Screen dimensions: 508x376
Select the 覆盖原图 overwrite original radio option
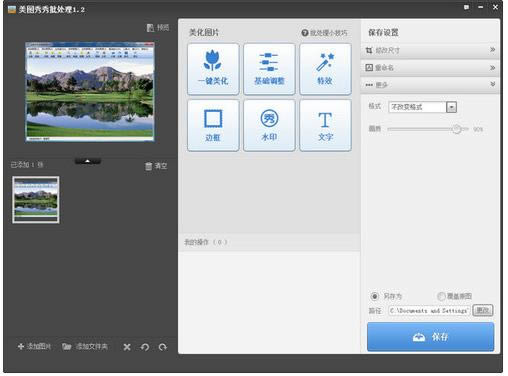click(x=441, y=296)
